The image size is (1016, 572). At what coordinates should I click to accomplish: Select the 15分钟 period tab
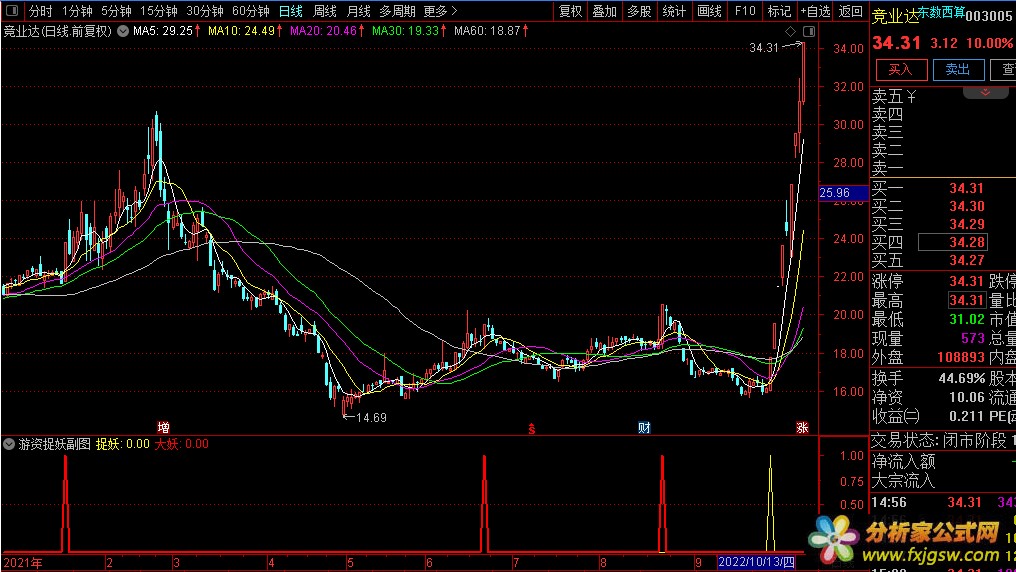[x=159, y=11]
